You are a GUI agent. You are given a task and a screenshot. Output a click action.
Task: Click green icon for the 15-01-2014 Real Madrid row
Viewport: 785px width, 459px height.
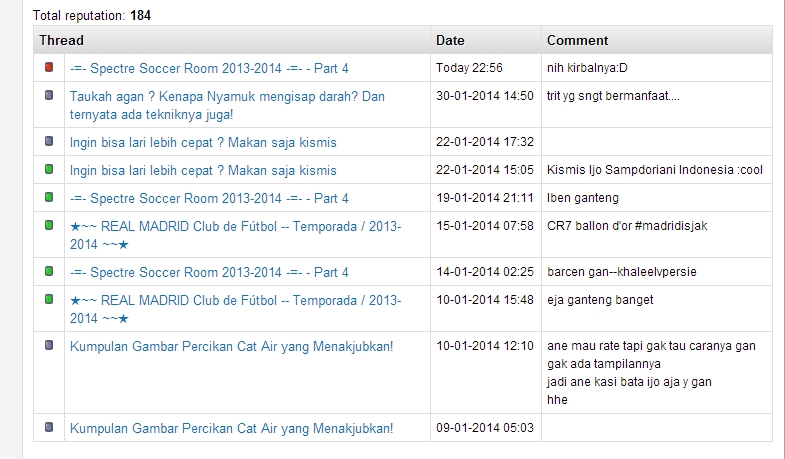49,226
